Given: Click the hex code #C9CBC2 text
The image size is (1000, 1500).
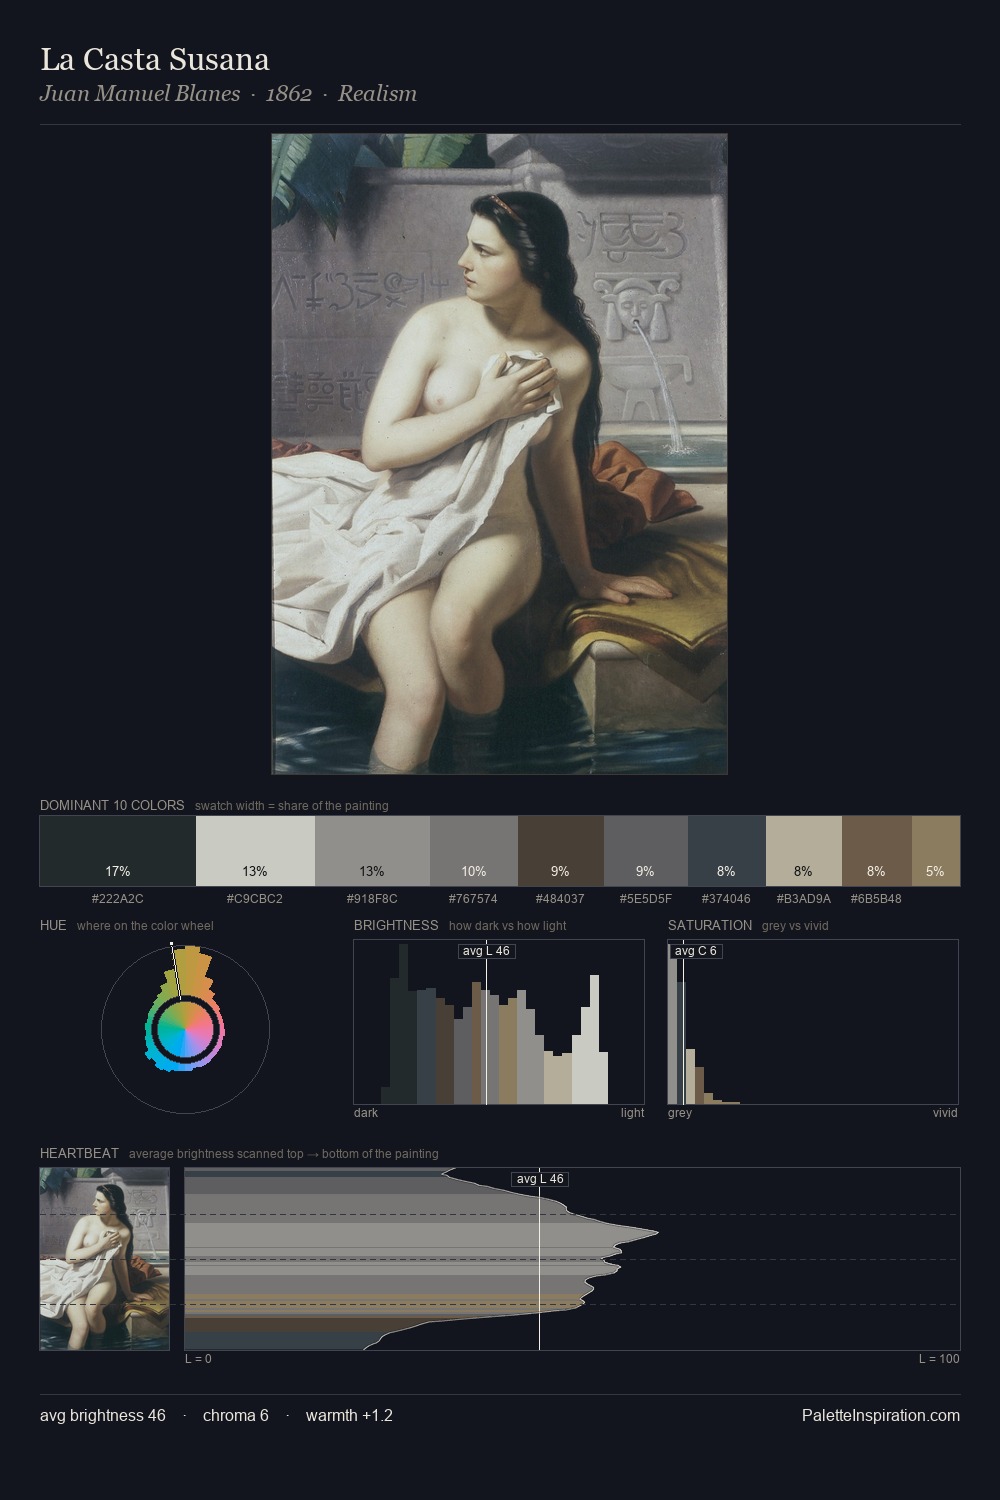Looking at the screenshot, I should 255,899.
